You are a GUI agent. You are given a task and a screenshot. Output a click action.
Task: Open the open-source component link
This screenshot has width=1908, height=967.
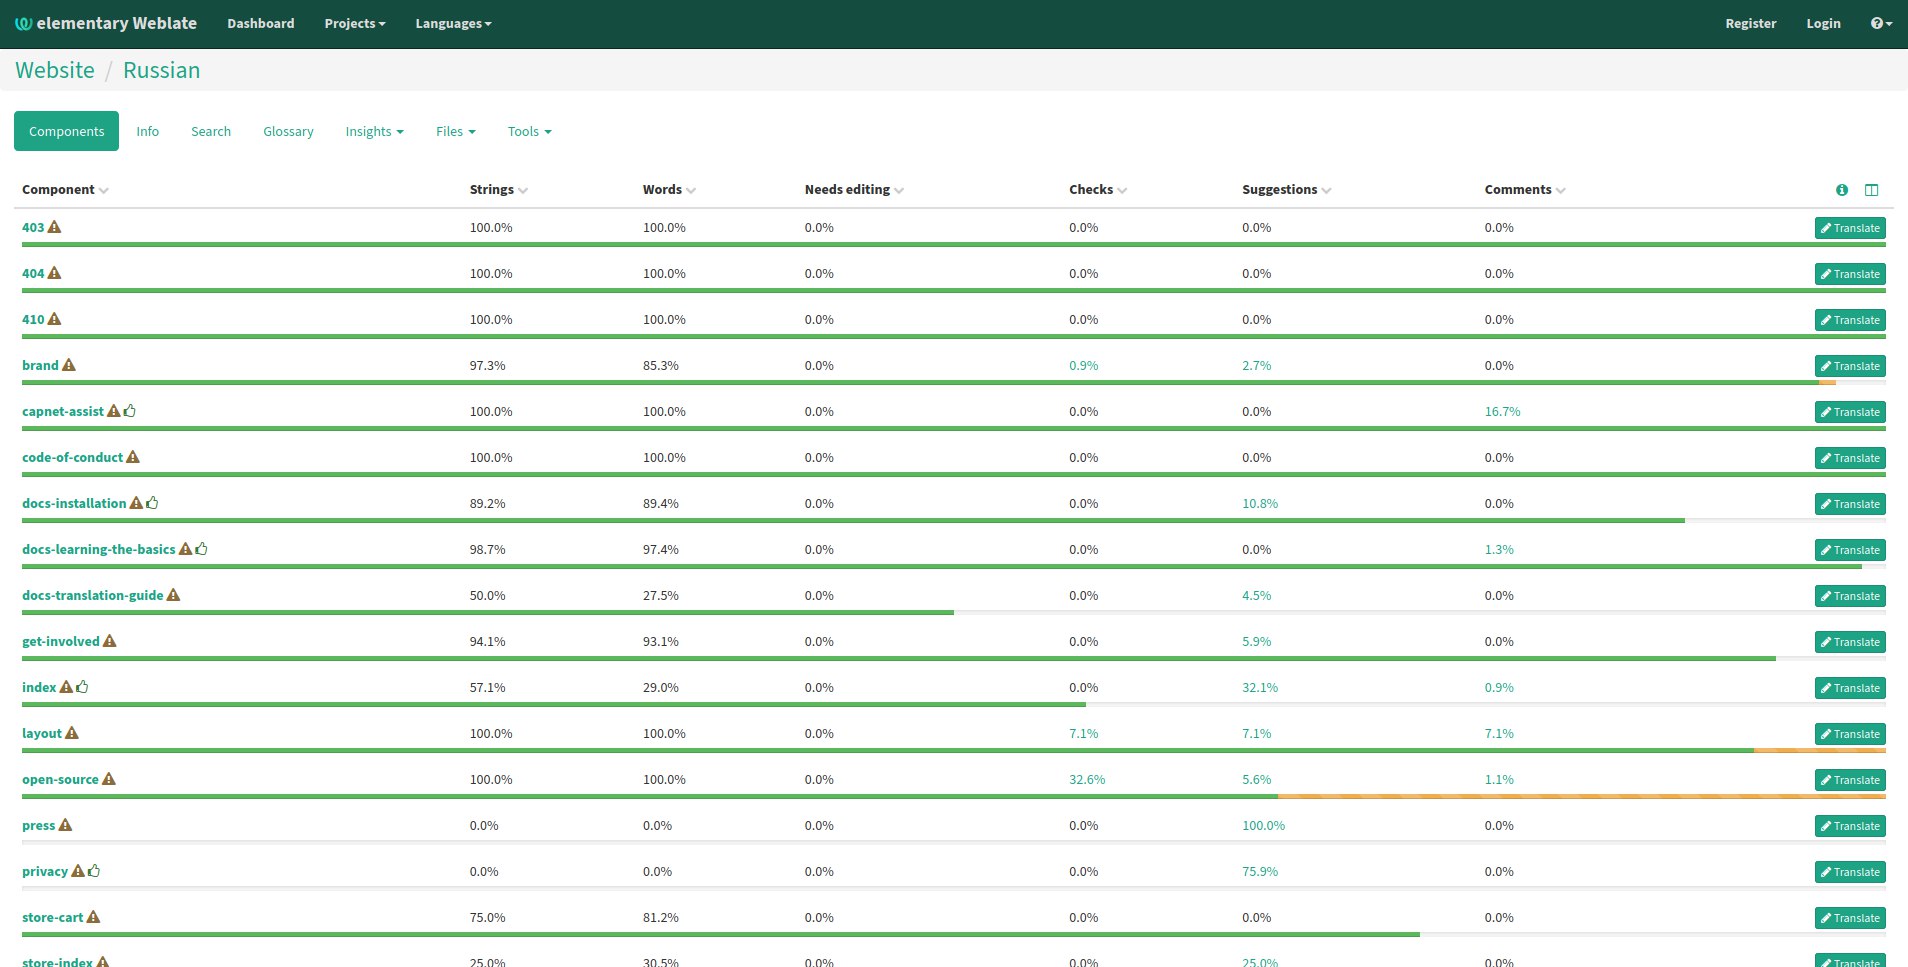point(60,779)
